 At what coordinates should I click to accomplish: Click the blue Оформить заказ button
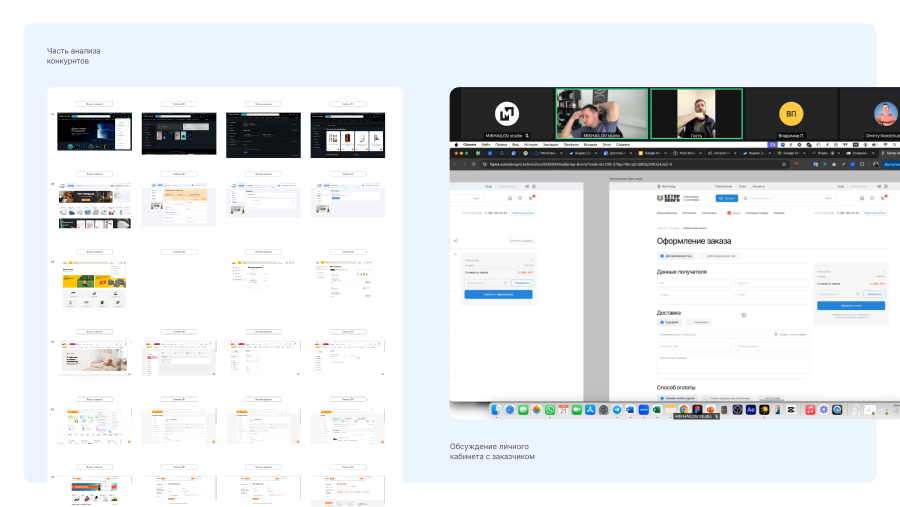[851, 305]
